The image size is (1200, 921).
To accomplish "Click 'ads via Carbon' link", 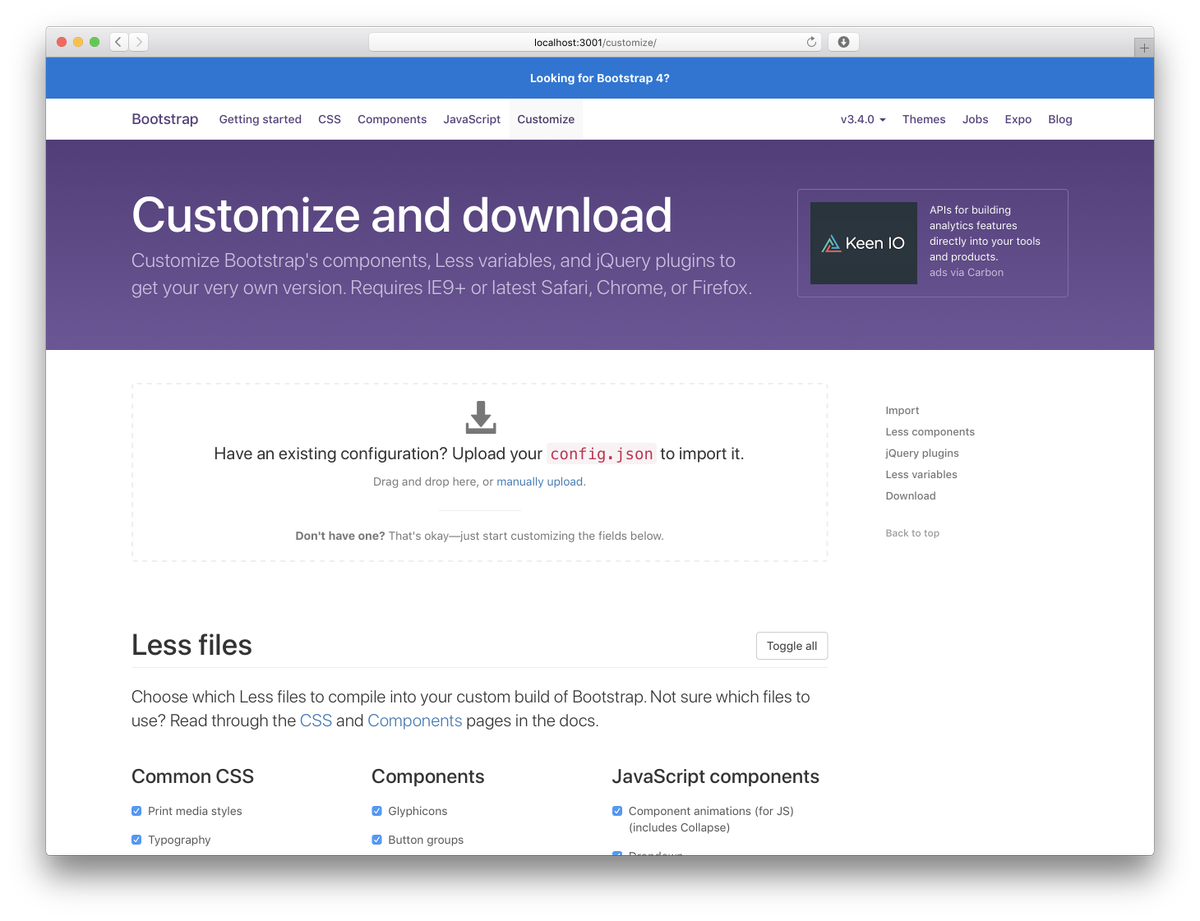I will click(966, 272).
